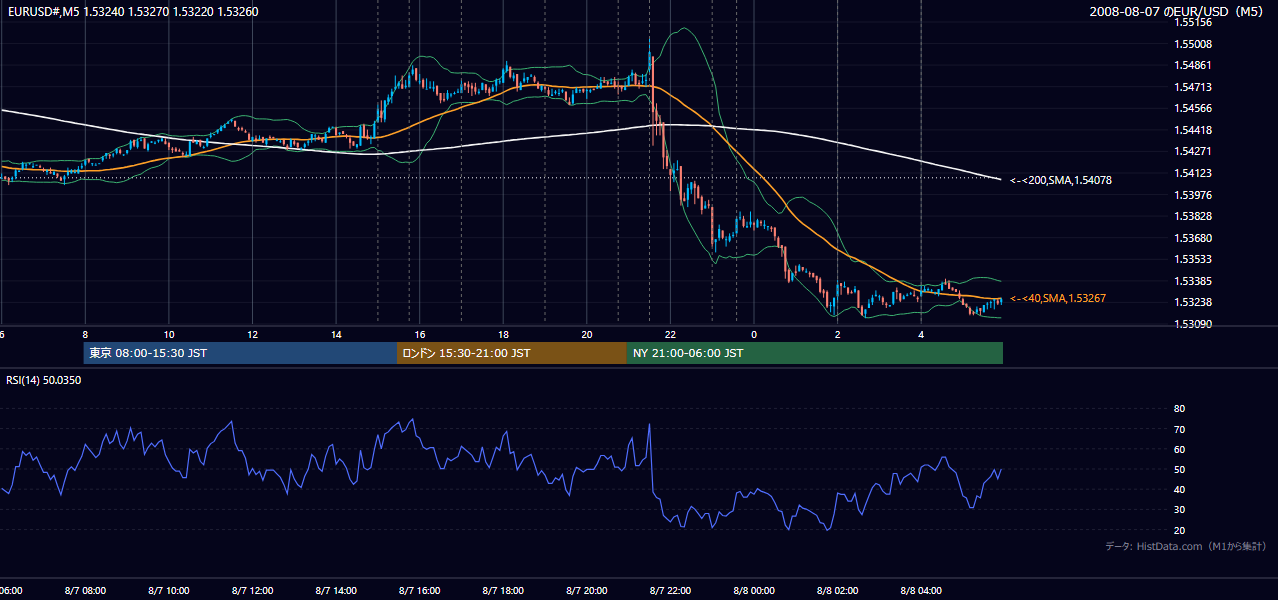Click price axis label 1.54713
Screen dimensions: 1278x600
point(1193,87)
